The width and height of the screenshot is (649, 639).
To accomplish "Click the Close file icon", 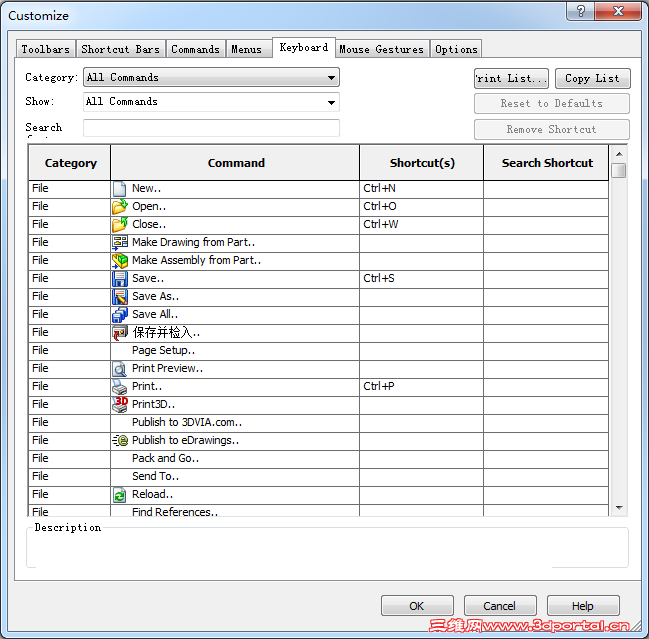I will coord(120,224).
